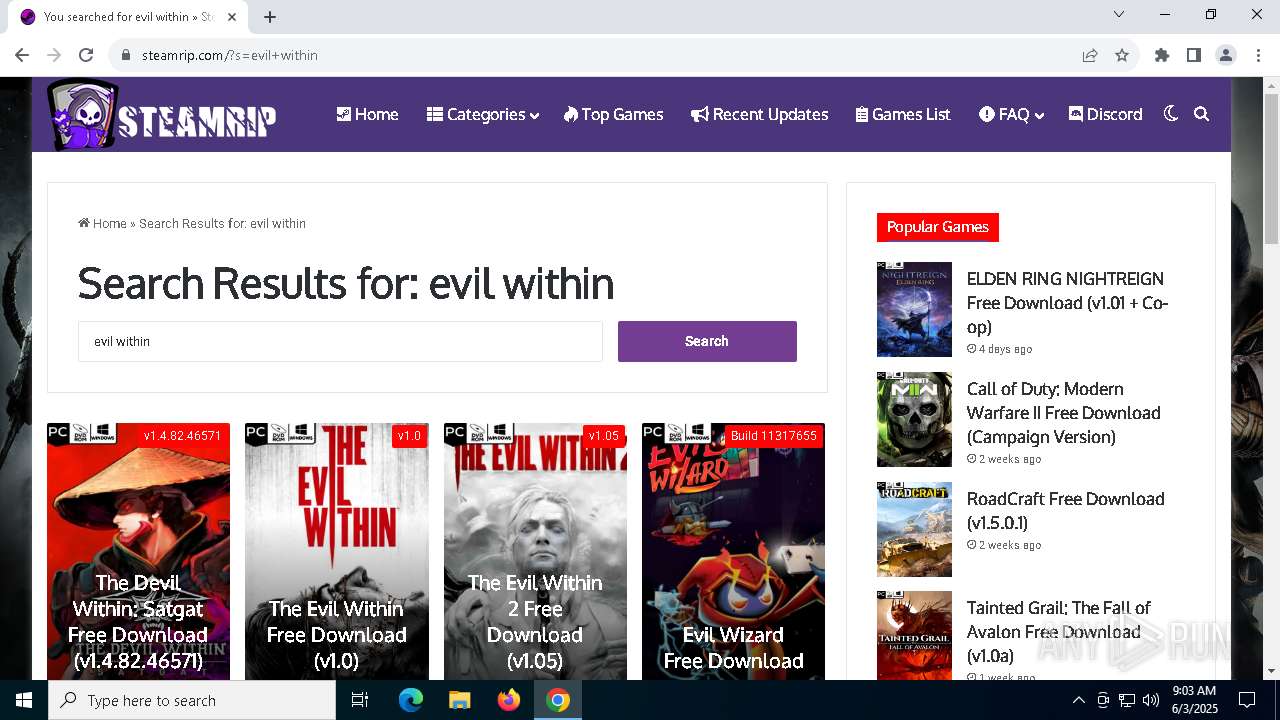Screen dimensions: 1280x720
Task: Bookmark this page with star icon
Action: pyautogui.click(x=1122, y=55)
